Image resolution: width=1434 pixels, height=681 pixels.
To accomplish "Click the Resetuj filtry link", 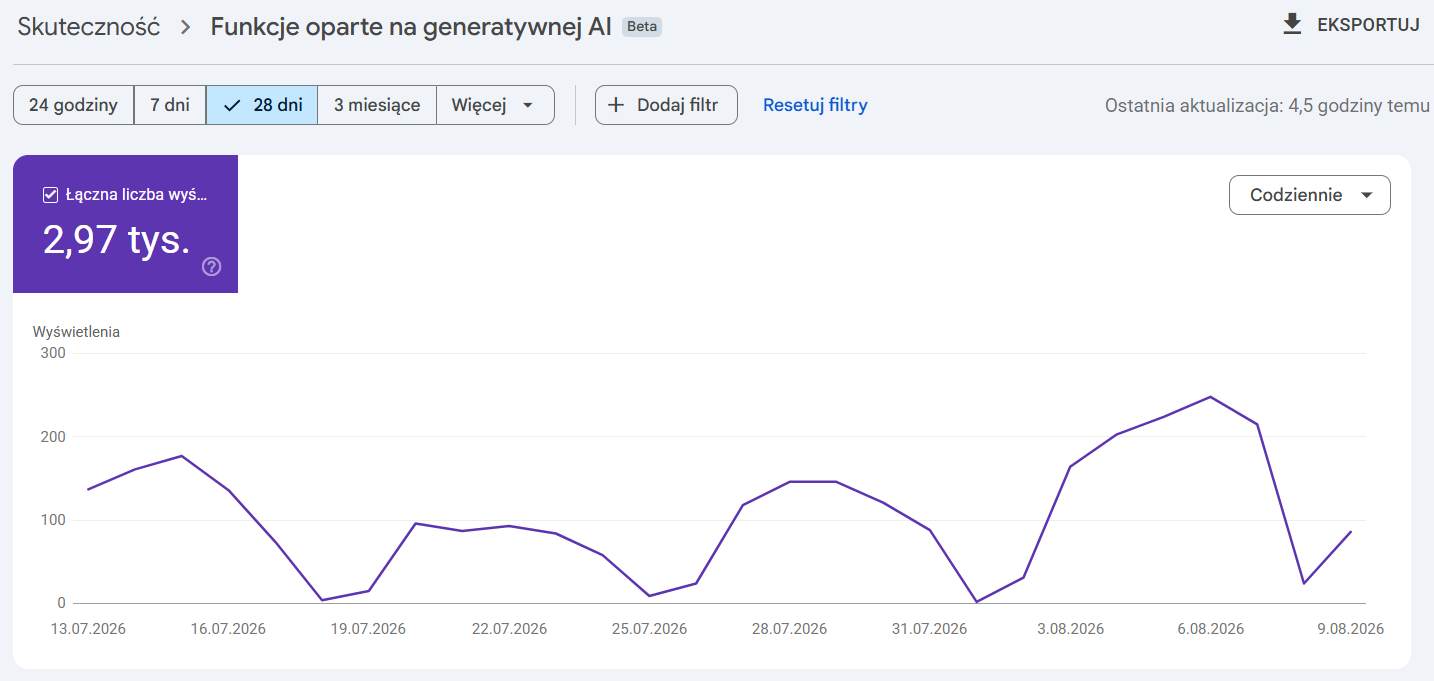I will pyautogui.click(x=815, y=105).
